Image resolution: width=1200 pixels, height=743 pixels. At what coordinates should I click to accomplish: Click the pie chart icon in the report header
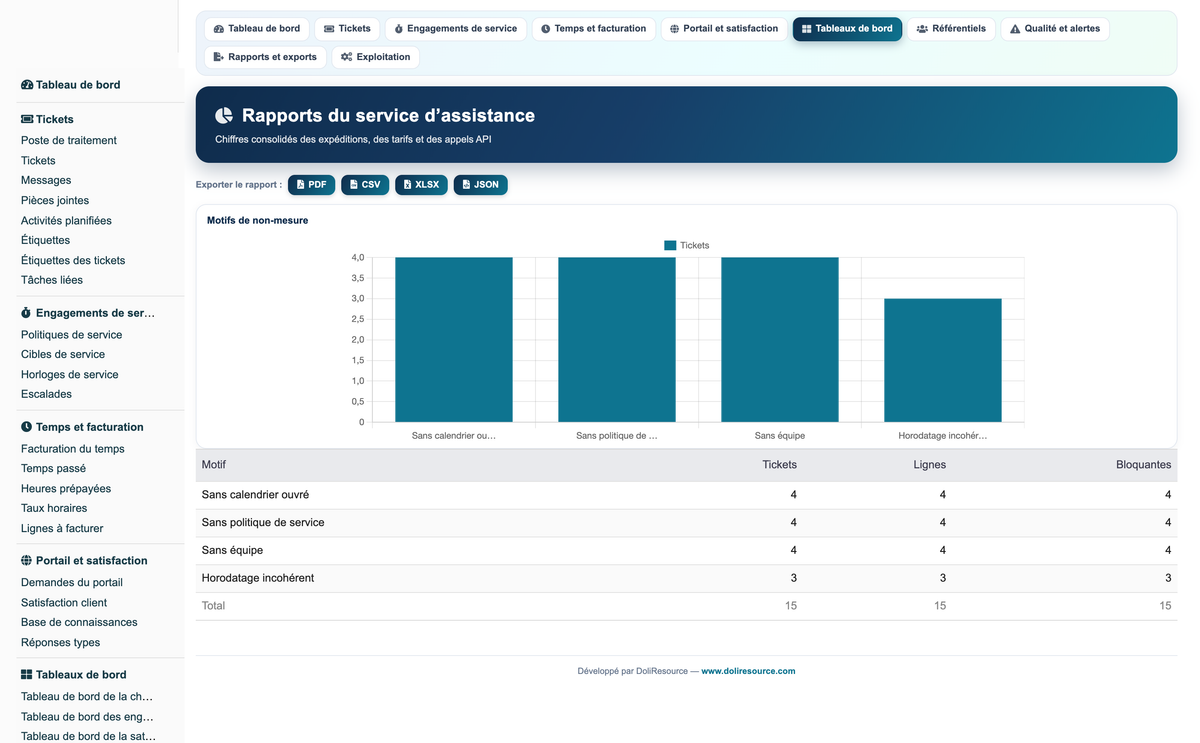[224, 116]
